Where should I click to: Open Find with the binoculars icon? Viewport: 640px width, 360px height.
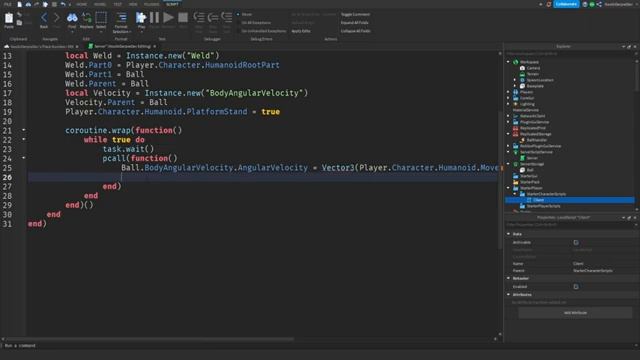pyautogui.click(x=72, y=19)
